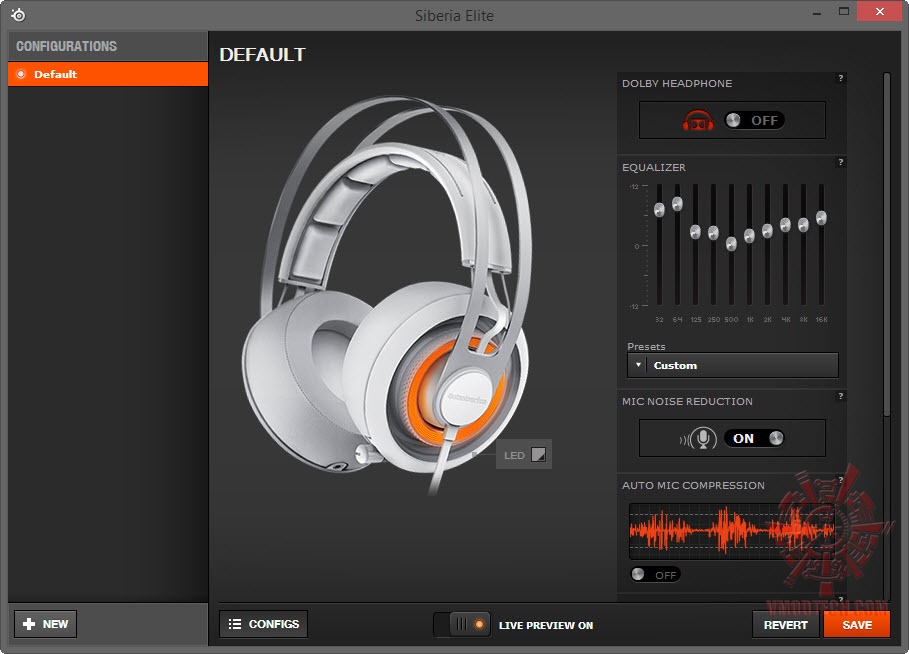Toggle Dolby Headphone OFF switch
The width and height of the screenshot is (909, 654).
(754, 120)
